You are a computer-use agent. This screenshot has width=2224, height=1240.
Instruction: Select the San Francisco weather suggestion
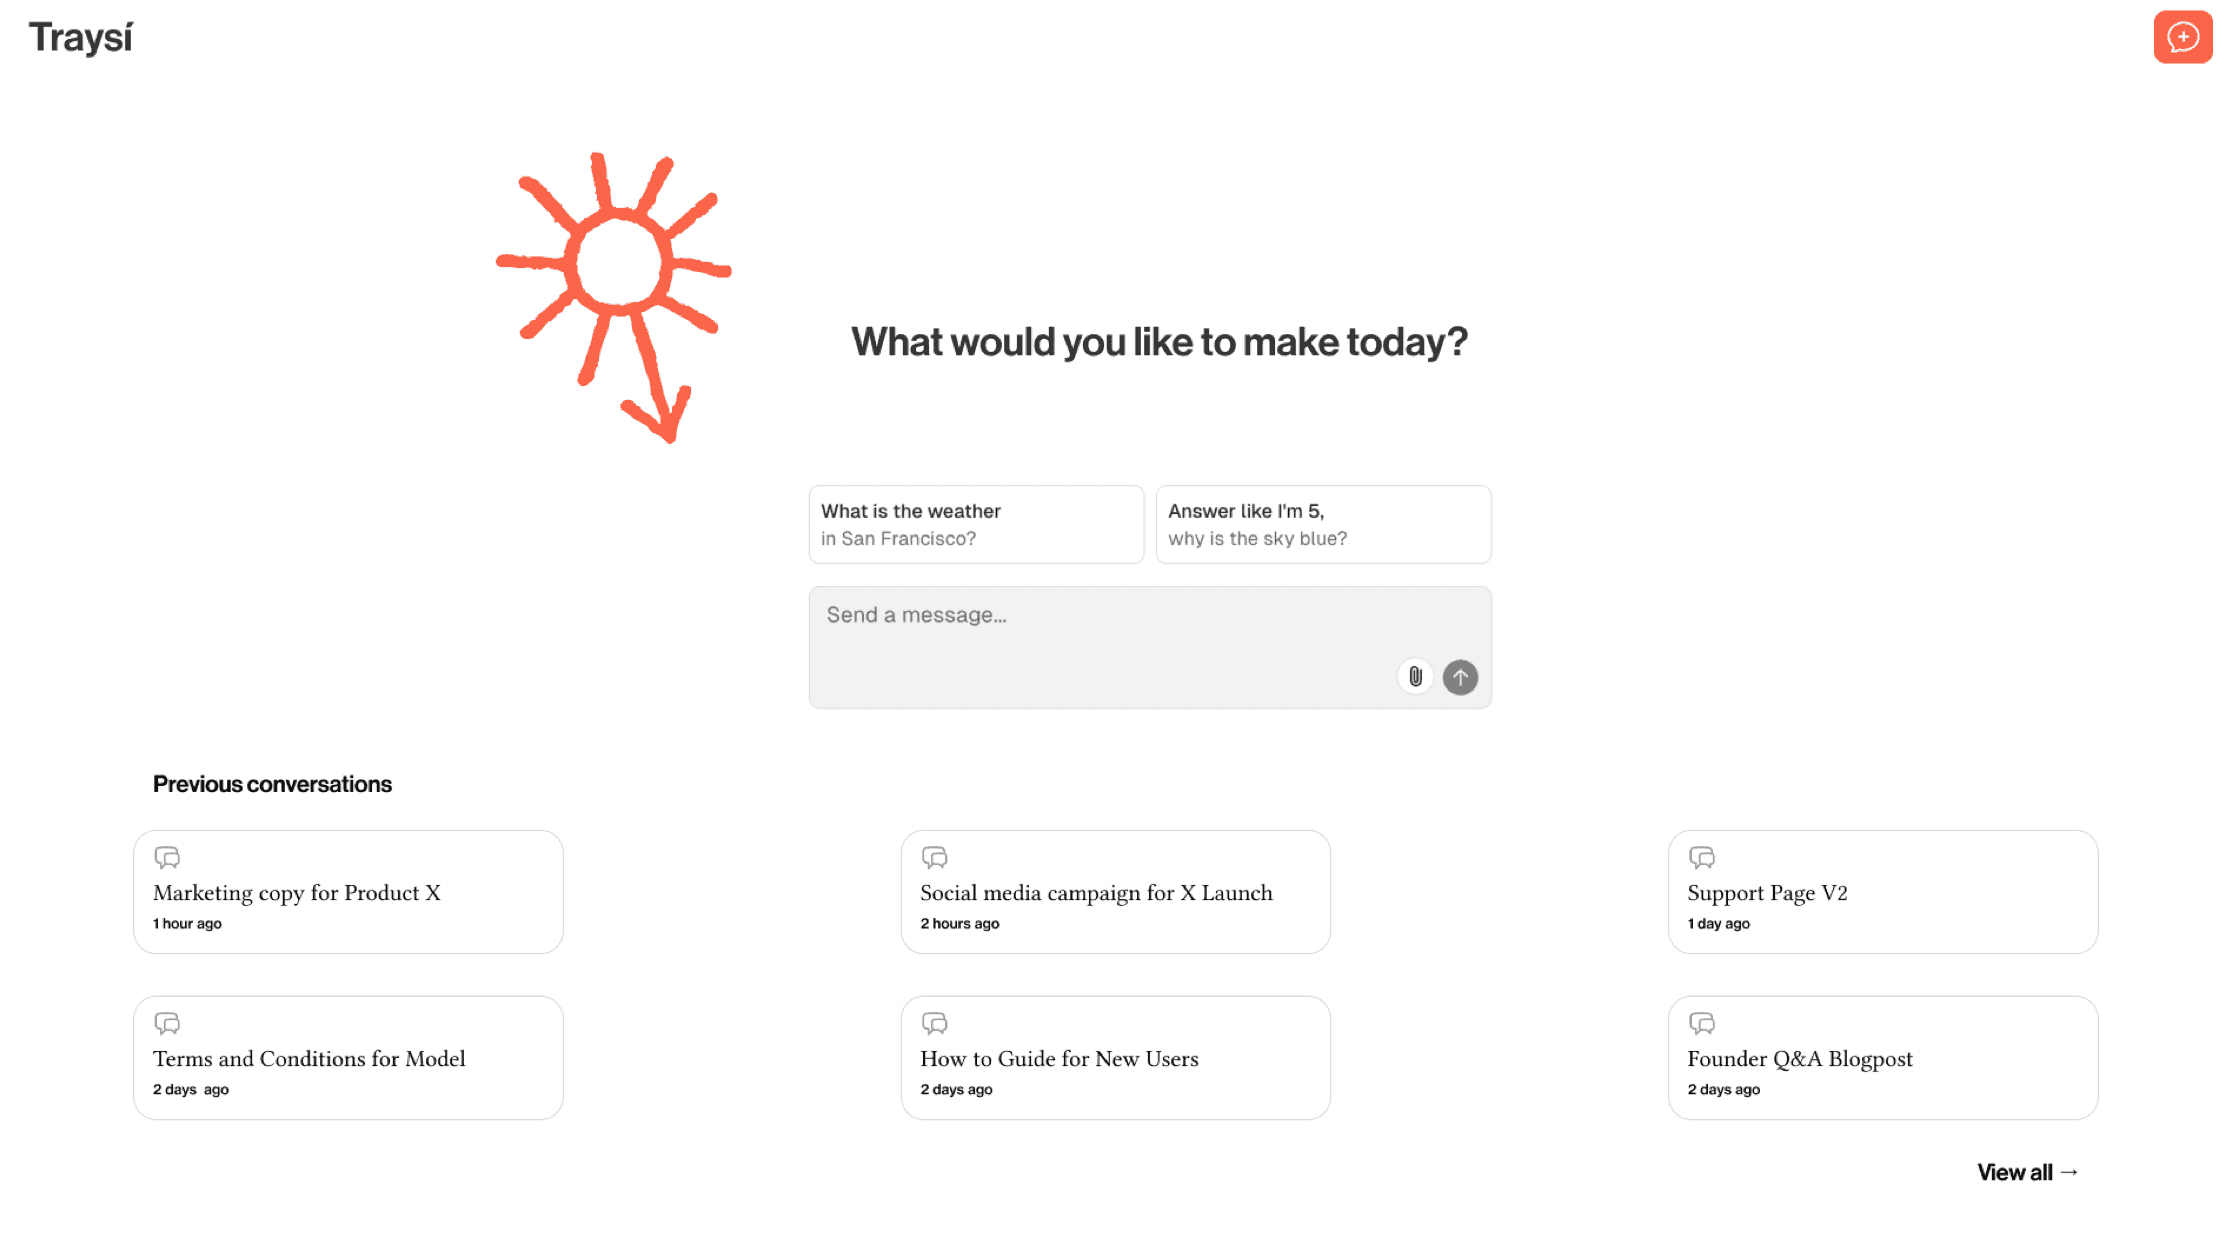pyautogui.click(x=975, y=524)
